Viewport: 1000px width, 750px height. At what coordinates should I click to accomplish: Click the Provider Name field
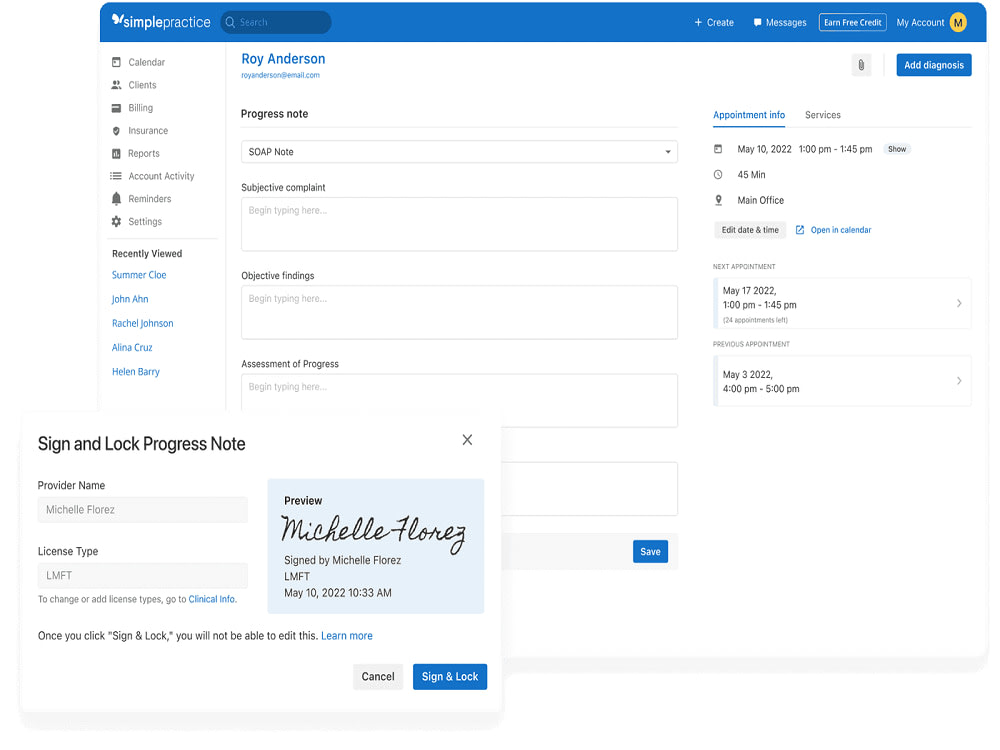tap(143, 510)
